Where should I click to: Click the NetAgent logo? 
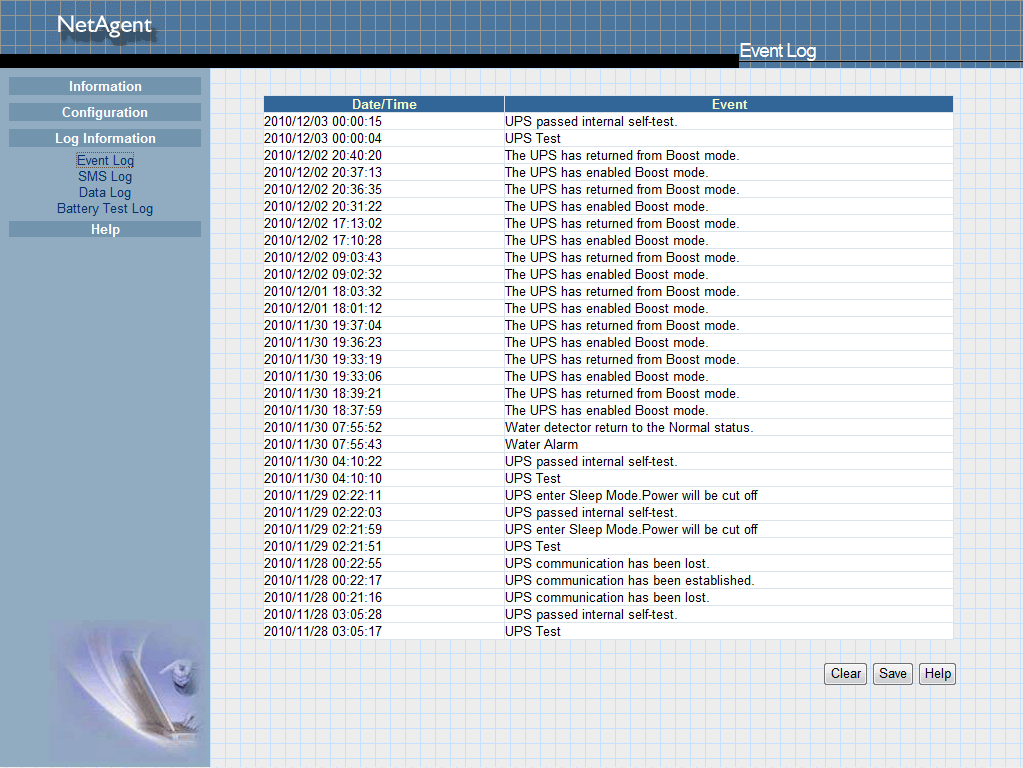104,25
